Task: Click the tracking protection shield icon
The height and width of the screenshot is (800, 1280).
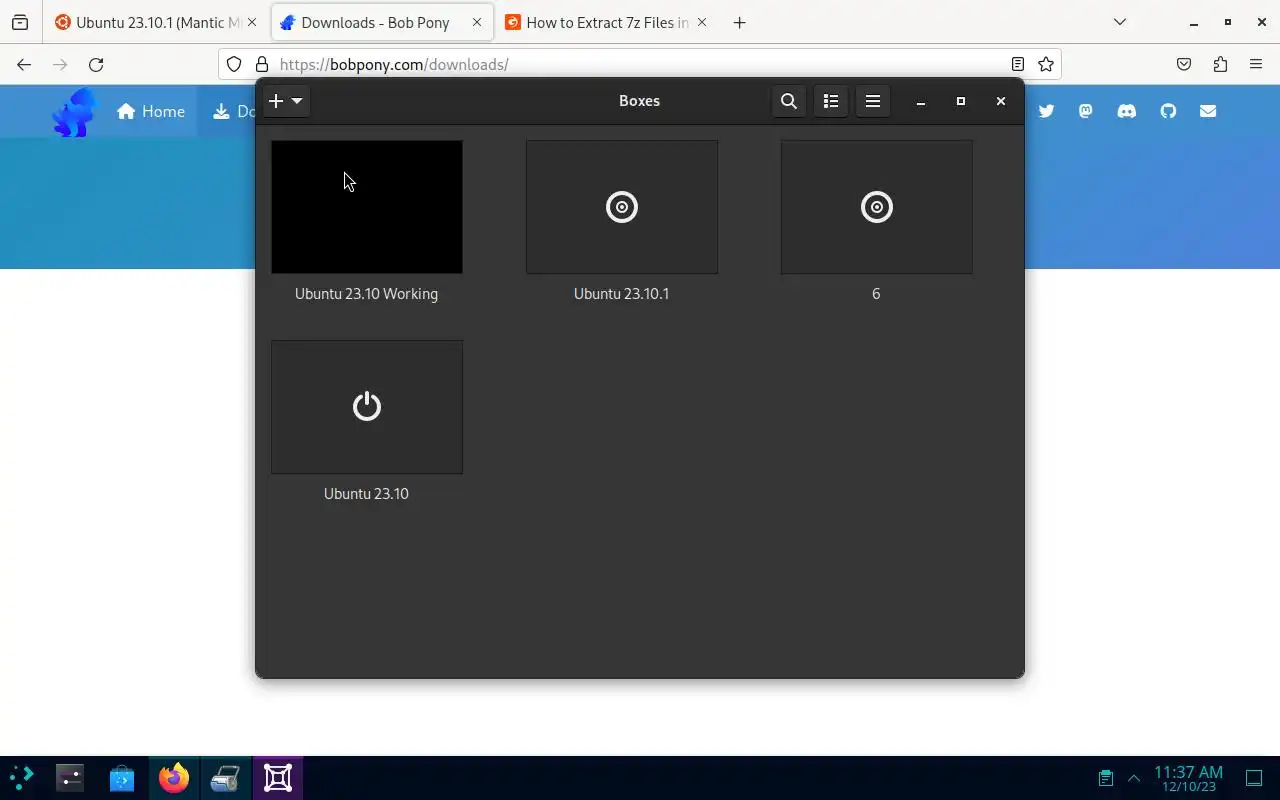Action: 234,64
